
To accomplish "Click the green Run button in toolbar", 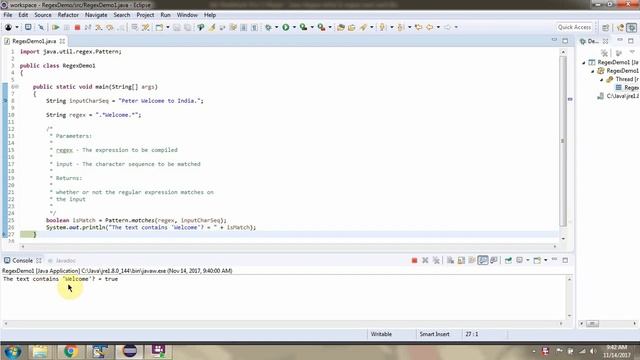I will click(x=286, y=27).
